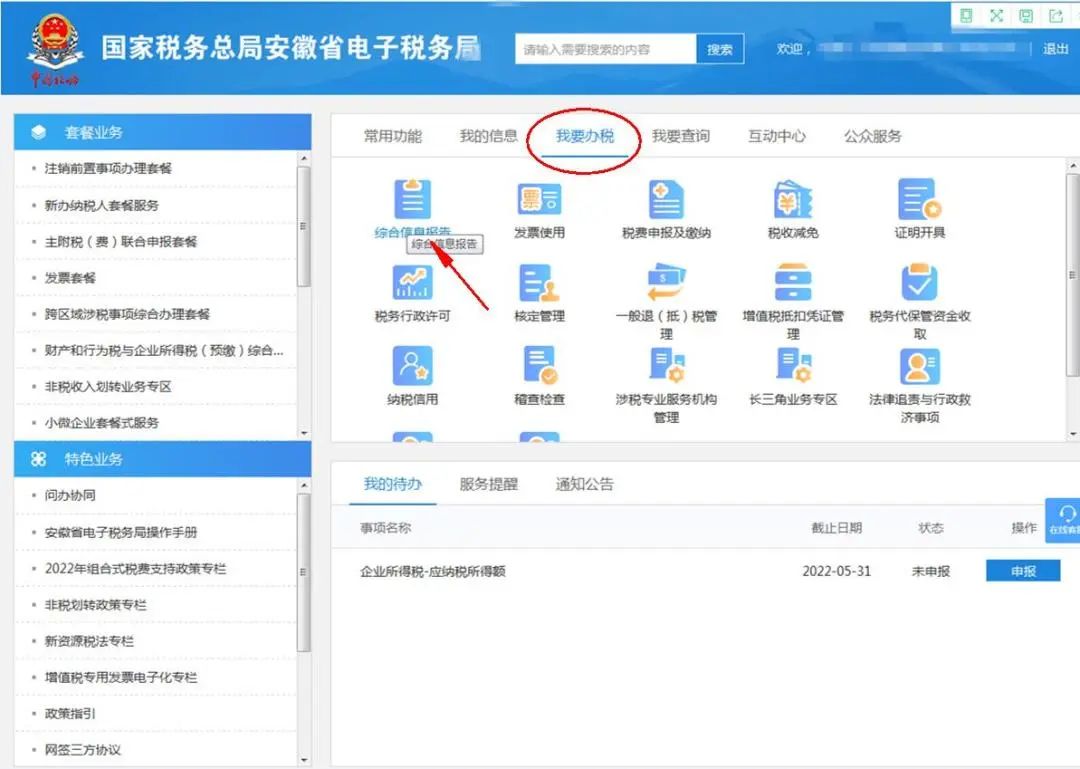Click the tax icon grid scrollbar up arrow
The width and height of the screenshot is (1080, 769).
(1072, 166)
